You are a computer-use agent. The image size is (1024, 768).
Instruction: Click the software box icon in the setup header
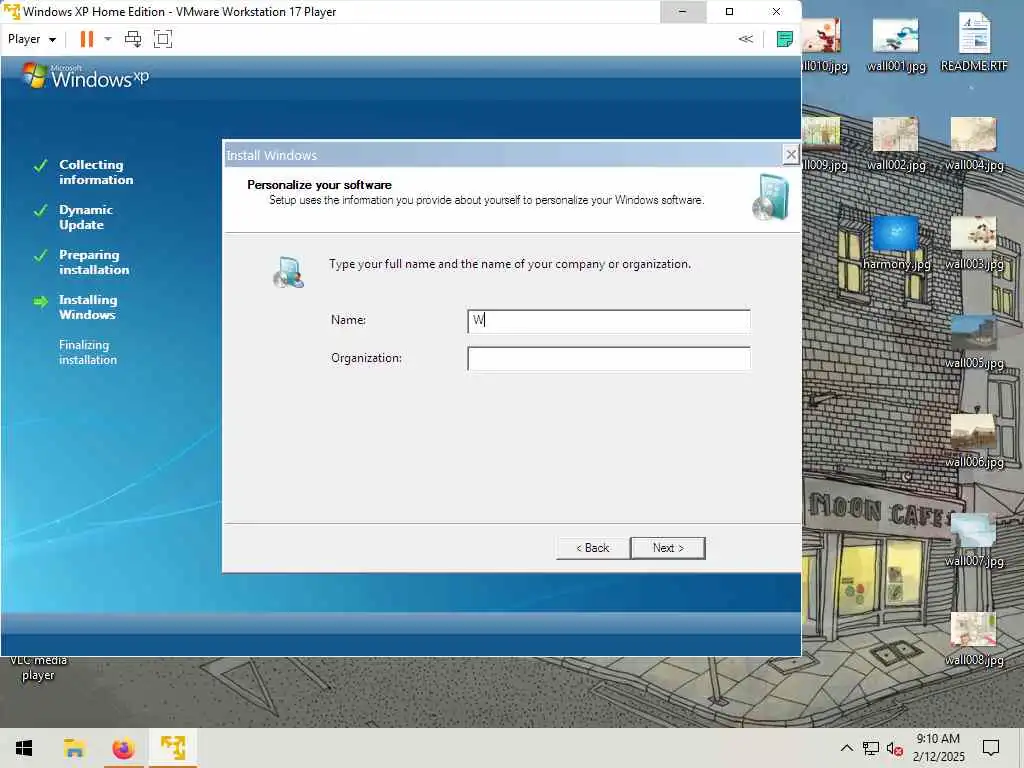tap(771, 197)
